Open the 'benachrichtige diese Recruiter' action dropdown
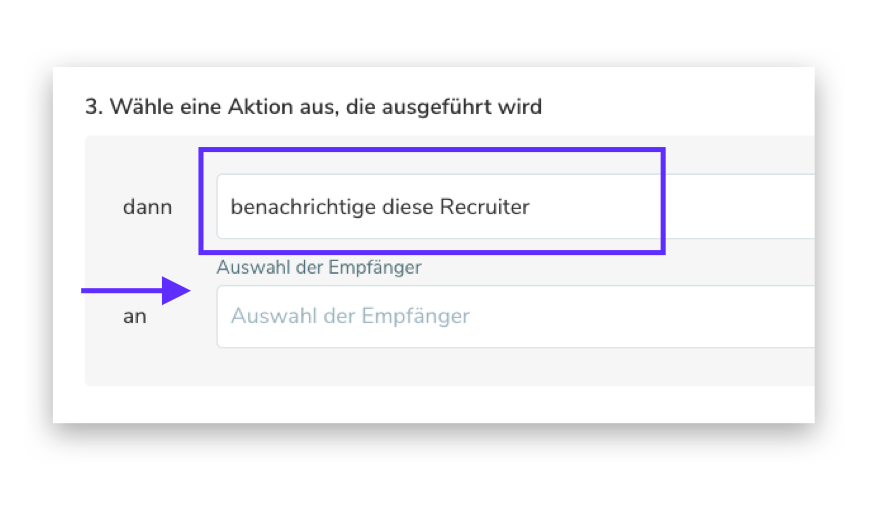This screenshot has height=509, width=882. [515, 207]
